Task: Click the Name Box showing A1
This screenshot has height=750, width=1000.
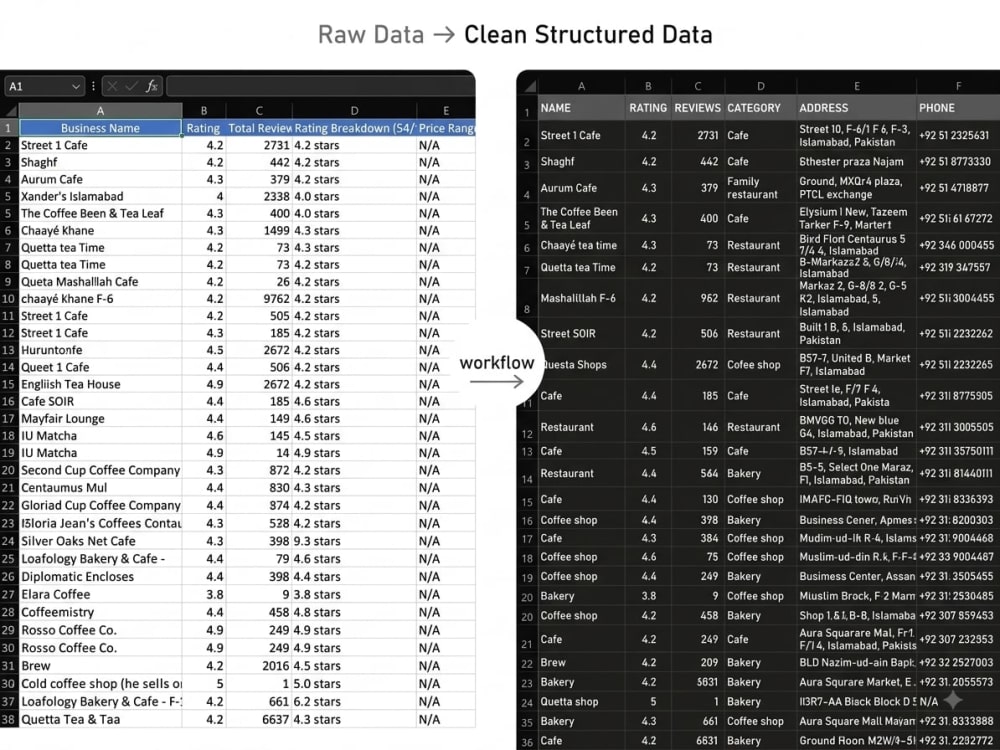Action: [43, 86]
